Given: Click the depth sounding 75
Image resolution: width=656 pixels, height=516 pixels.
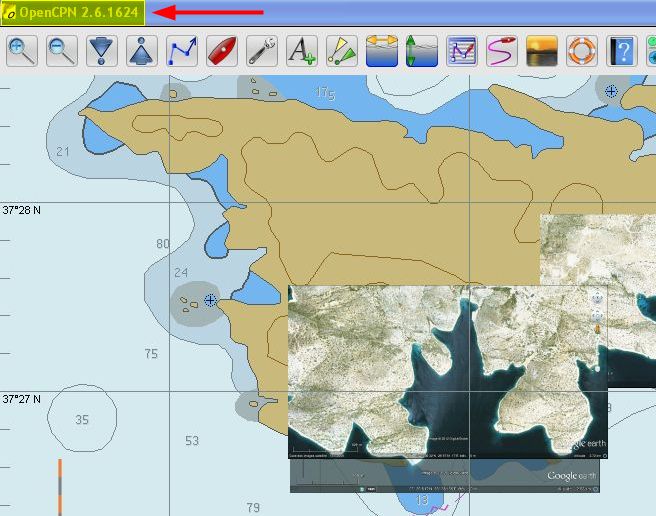Looking at the screenshot, I should point(151,354).
